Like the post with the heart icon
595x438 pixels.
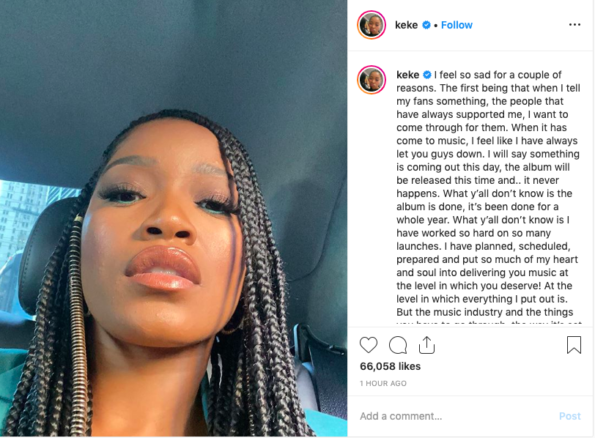(x=368, y=345)
